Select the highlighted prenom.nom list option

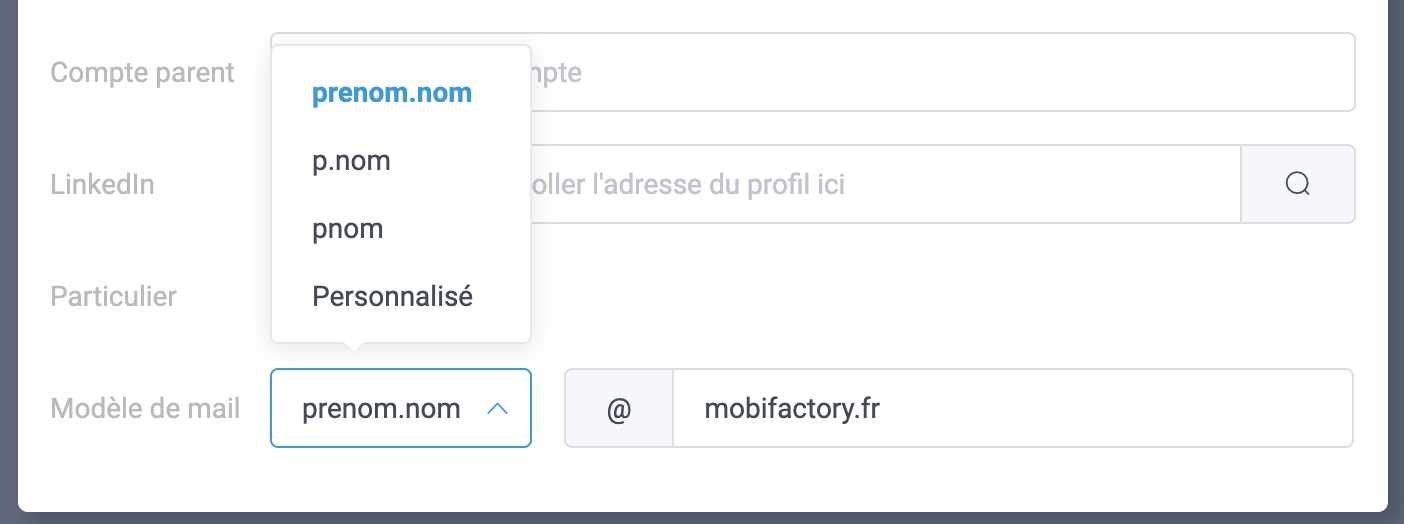click(x=391, y=94)
